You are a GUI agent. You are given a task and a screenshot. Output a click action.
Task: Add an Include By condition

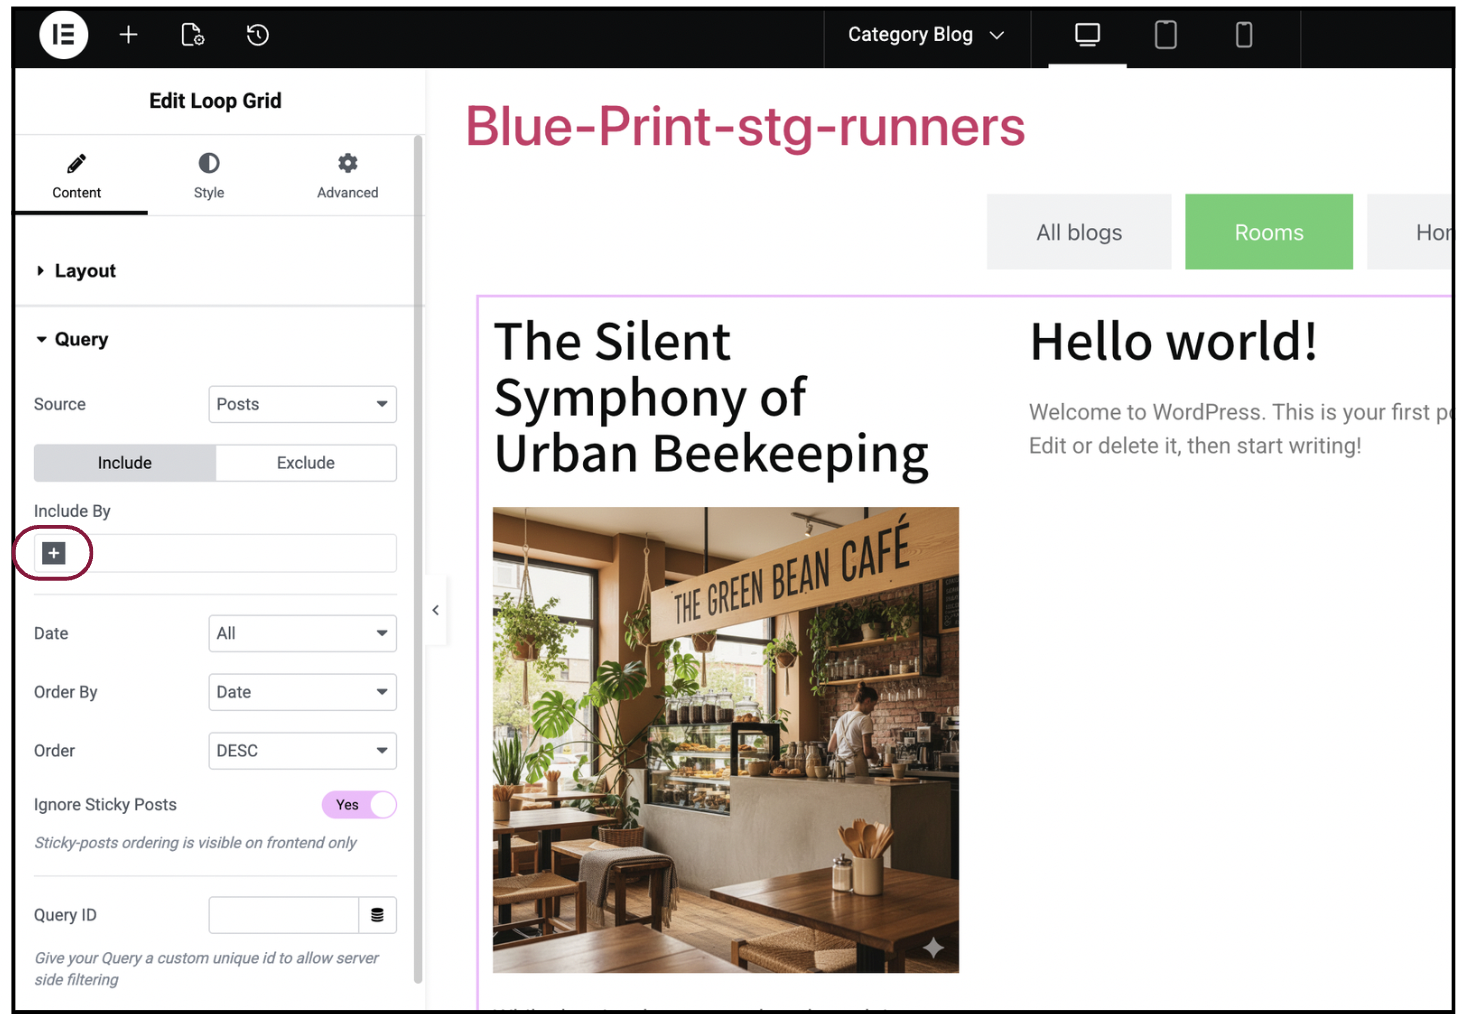click(x=54, y=553)
